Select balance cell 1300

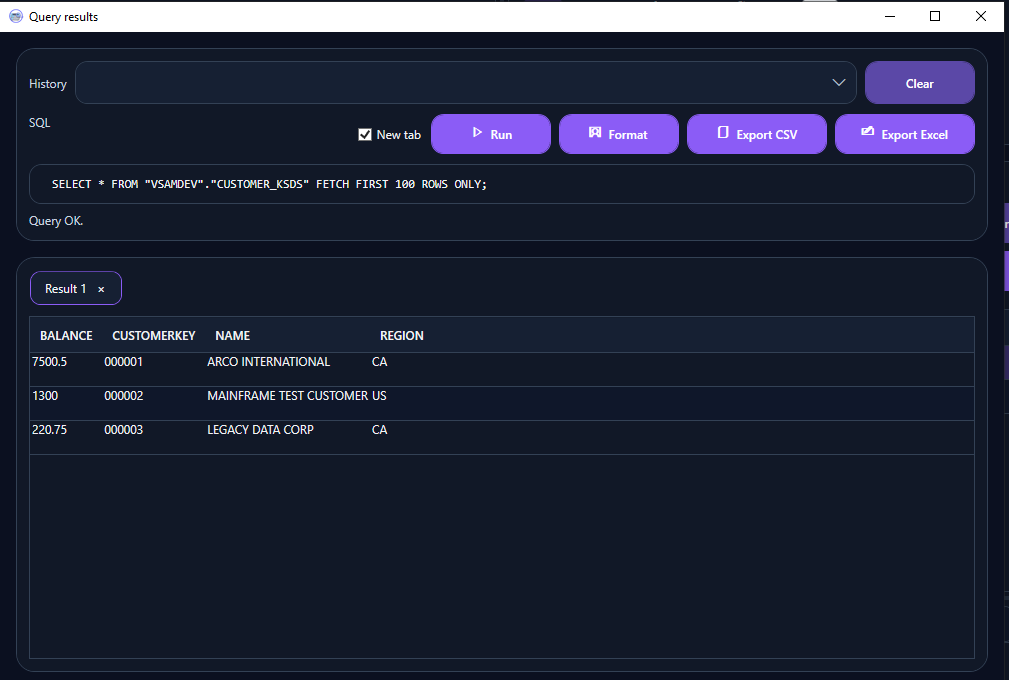(x=45, y=396)
